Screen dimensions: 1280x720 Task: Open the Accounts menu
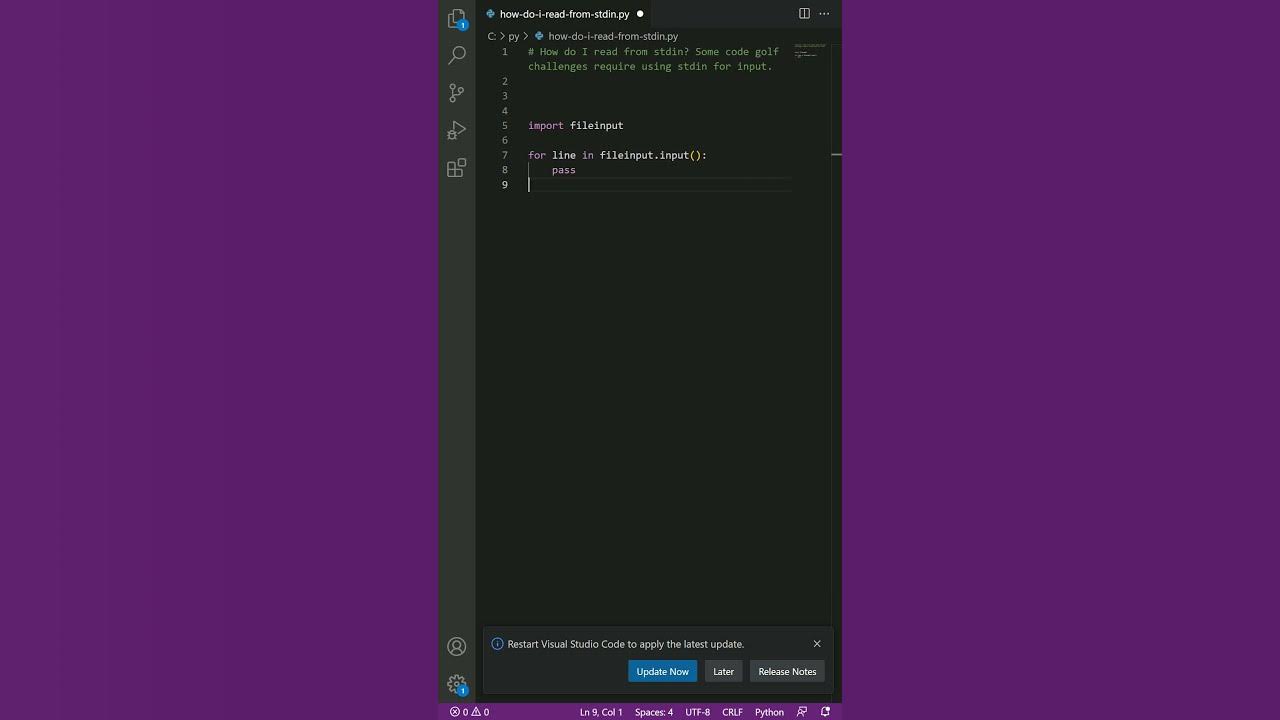[x=457, y=647]
